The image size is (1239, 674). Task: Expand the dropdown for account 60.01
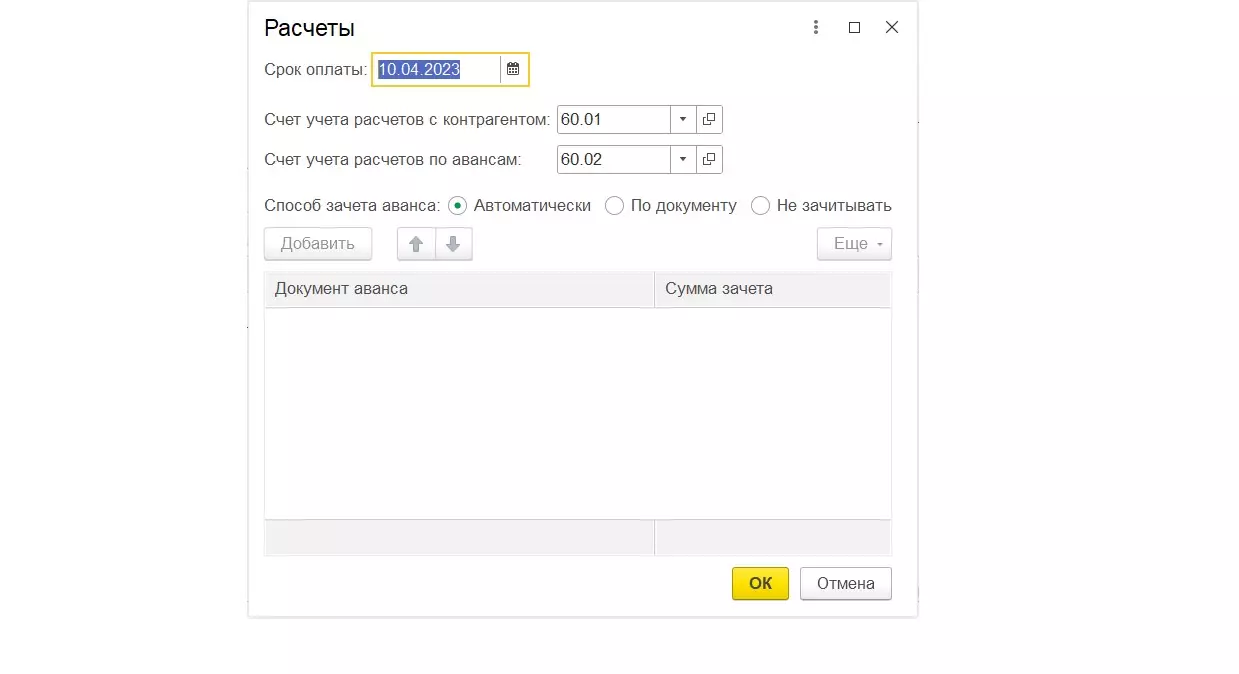683,120
